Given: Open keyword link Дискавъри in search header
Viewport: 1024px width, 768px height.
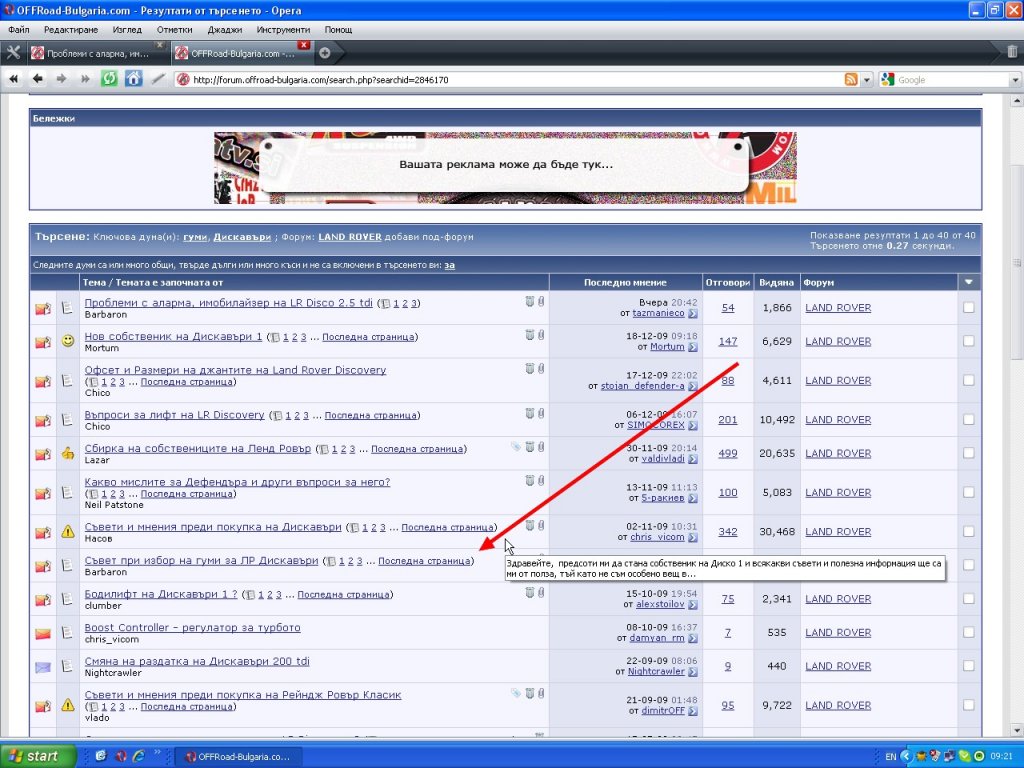Looking at the screenshot, I should click(x=242, y=237).
